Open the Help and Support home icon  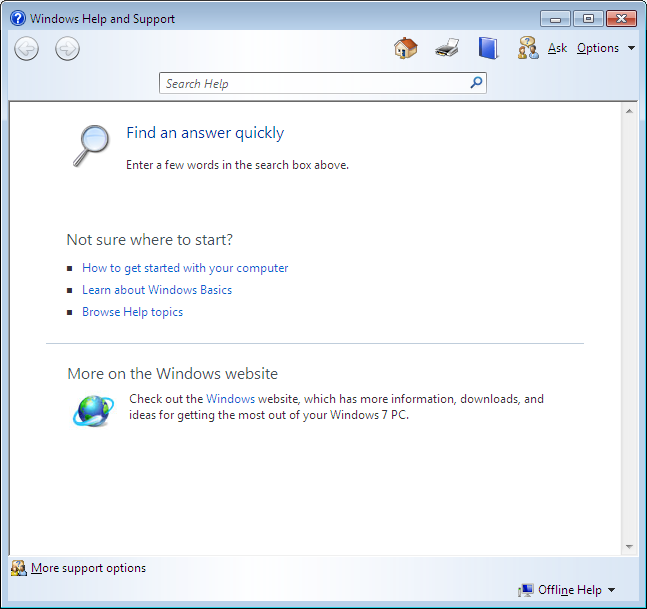[x=406, y=48]
